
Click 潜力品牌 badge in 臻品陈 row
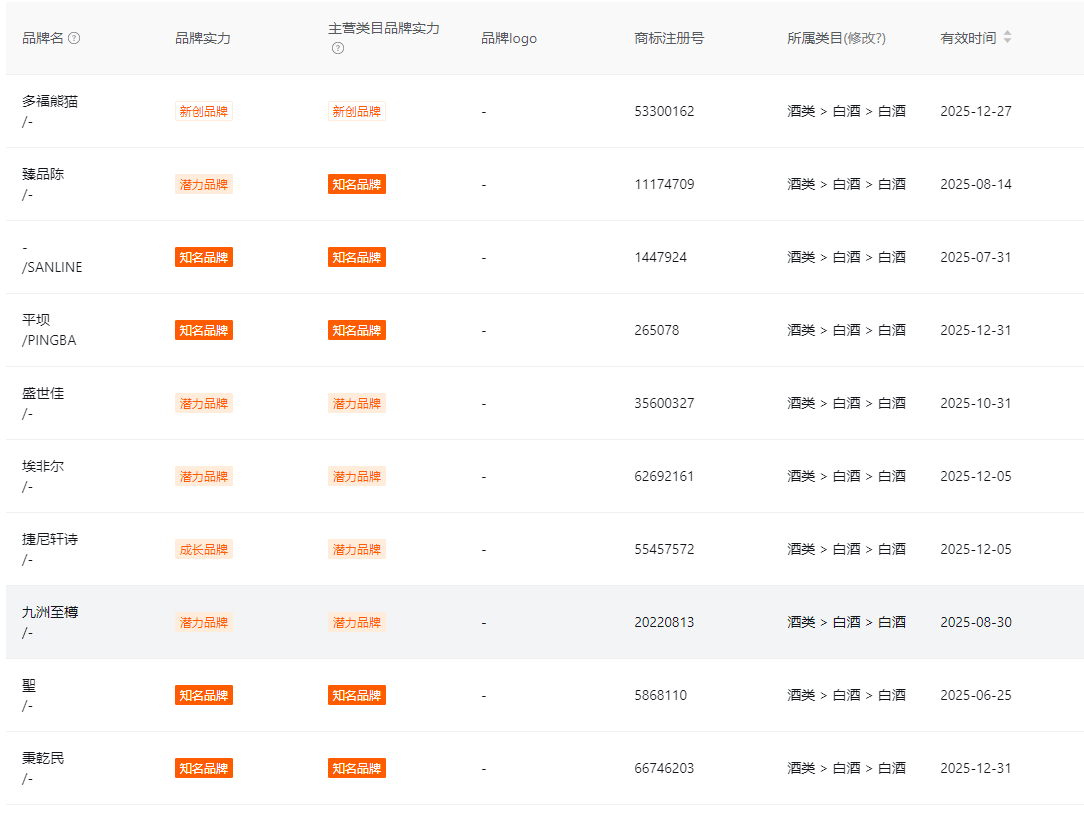coord(204,184)
